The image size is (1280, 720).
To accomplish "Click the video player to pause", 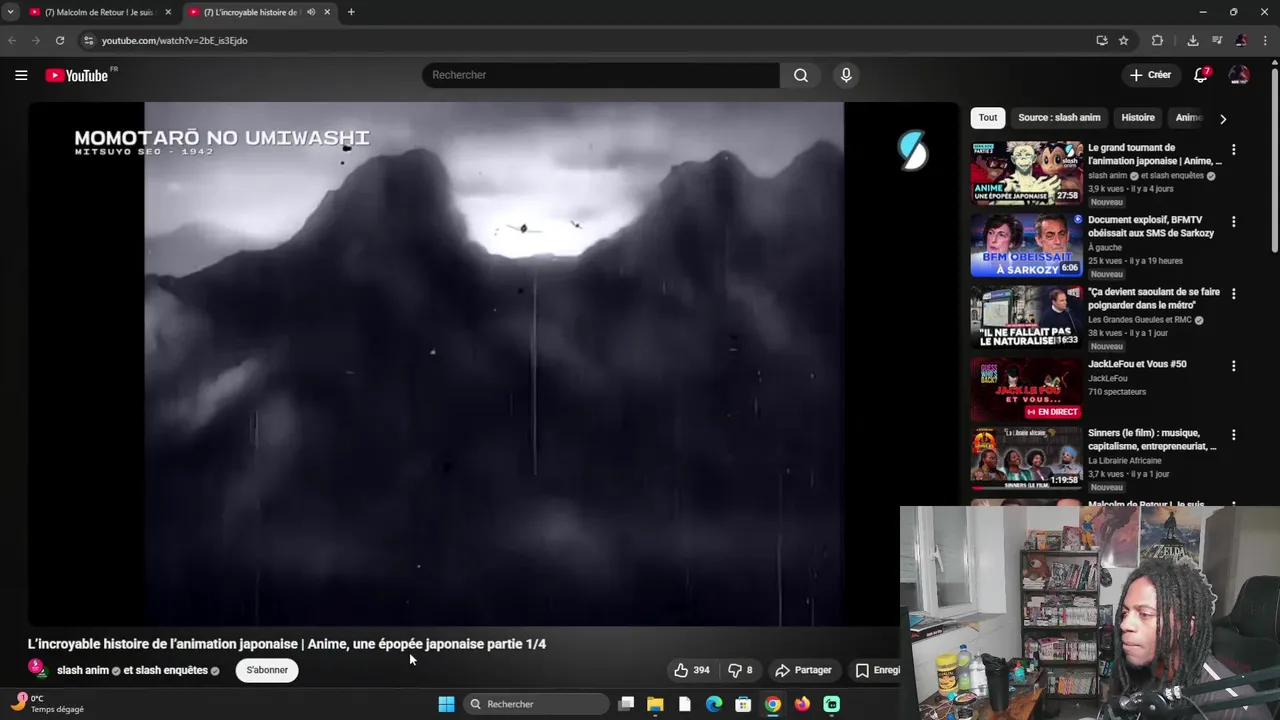I will coord(494,364).
